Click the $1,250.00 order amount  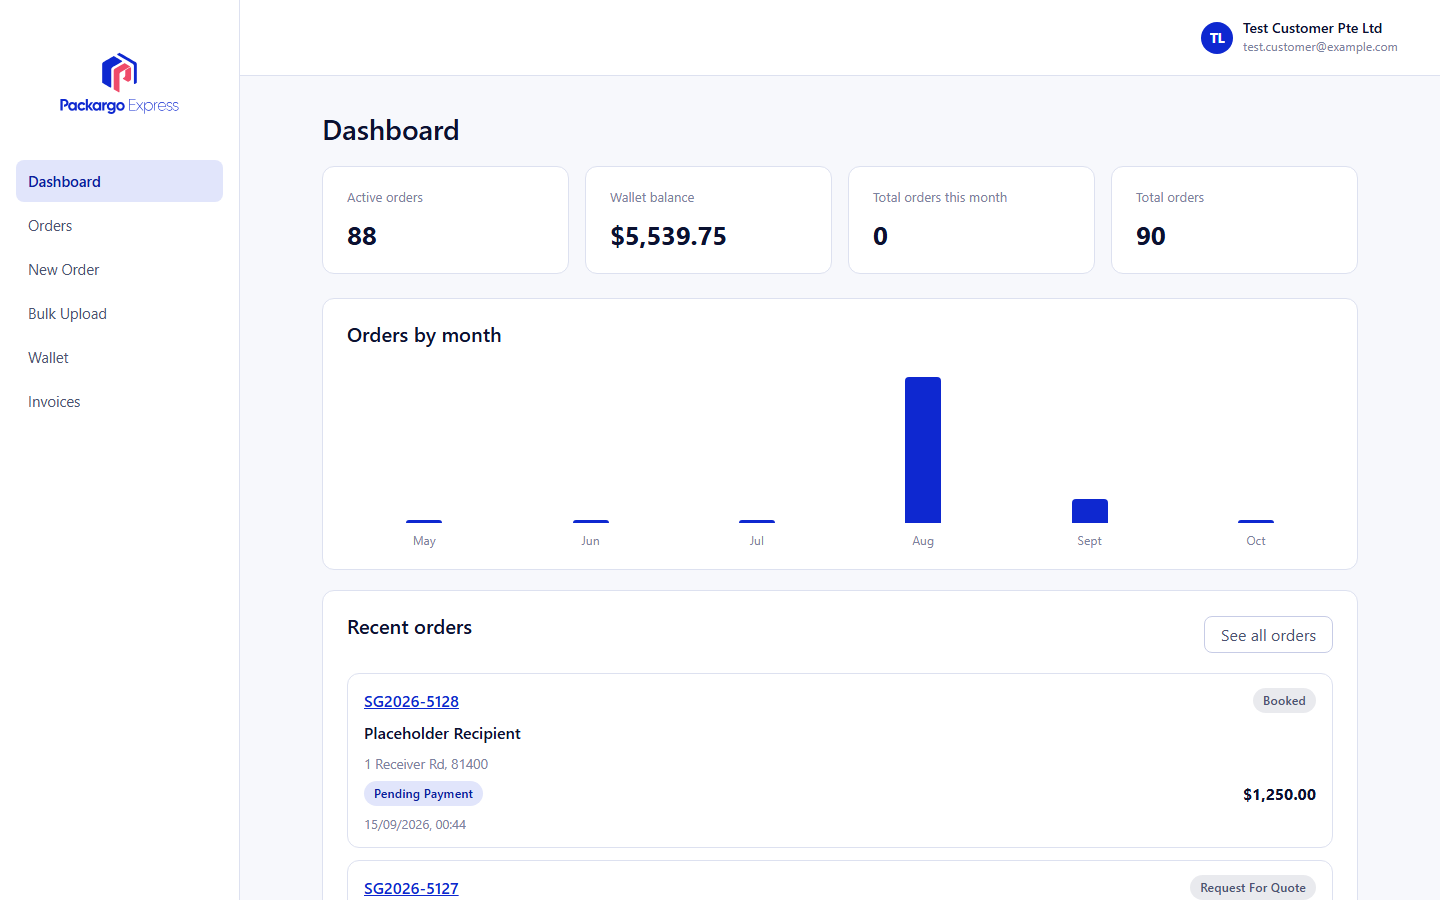coord(1279,794)
